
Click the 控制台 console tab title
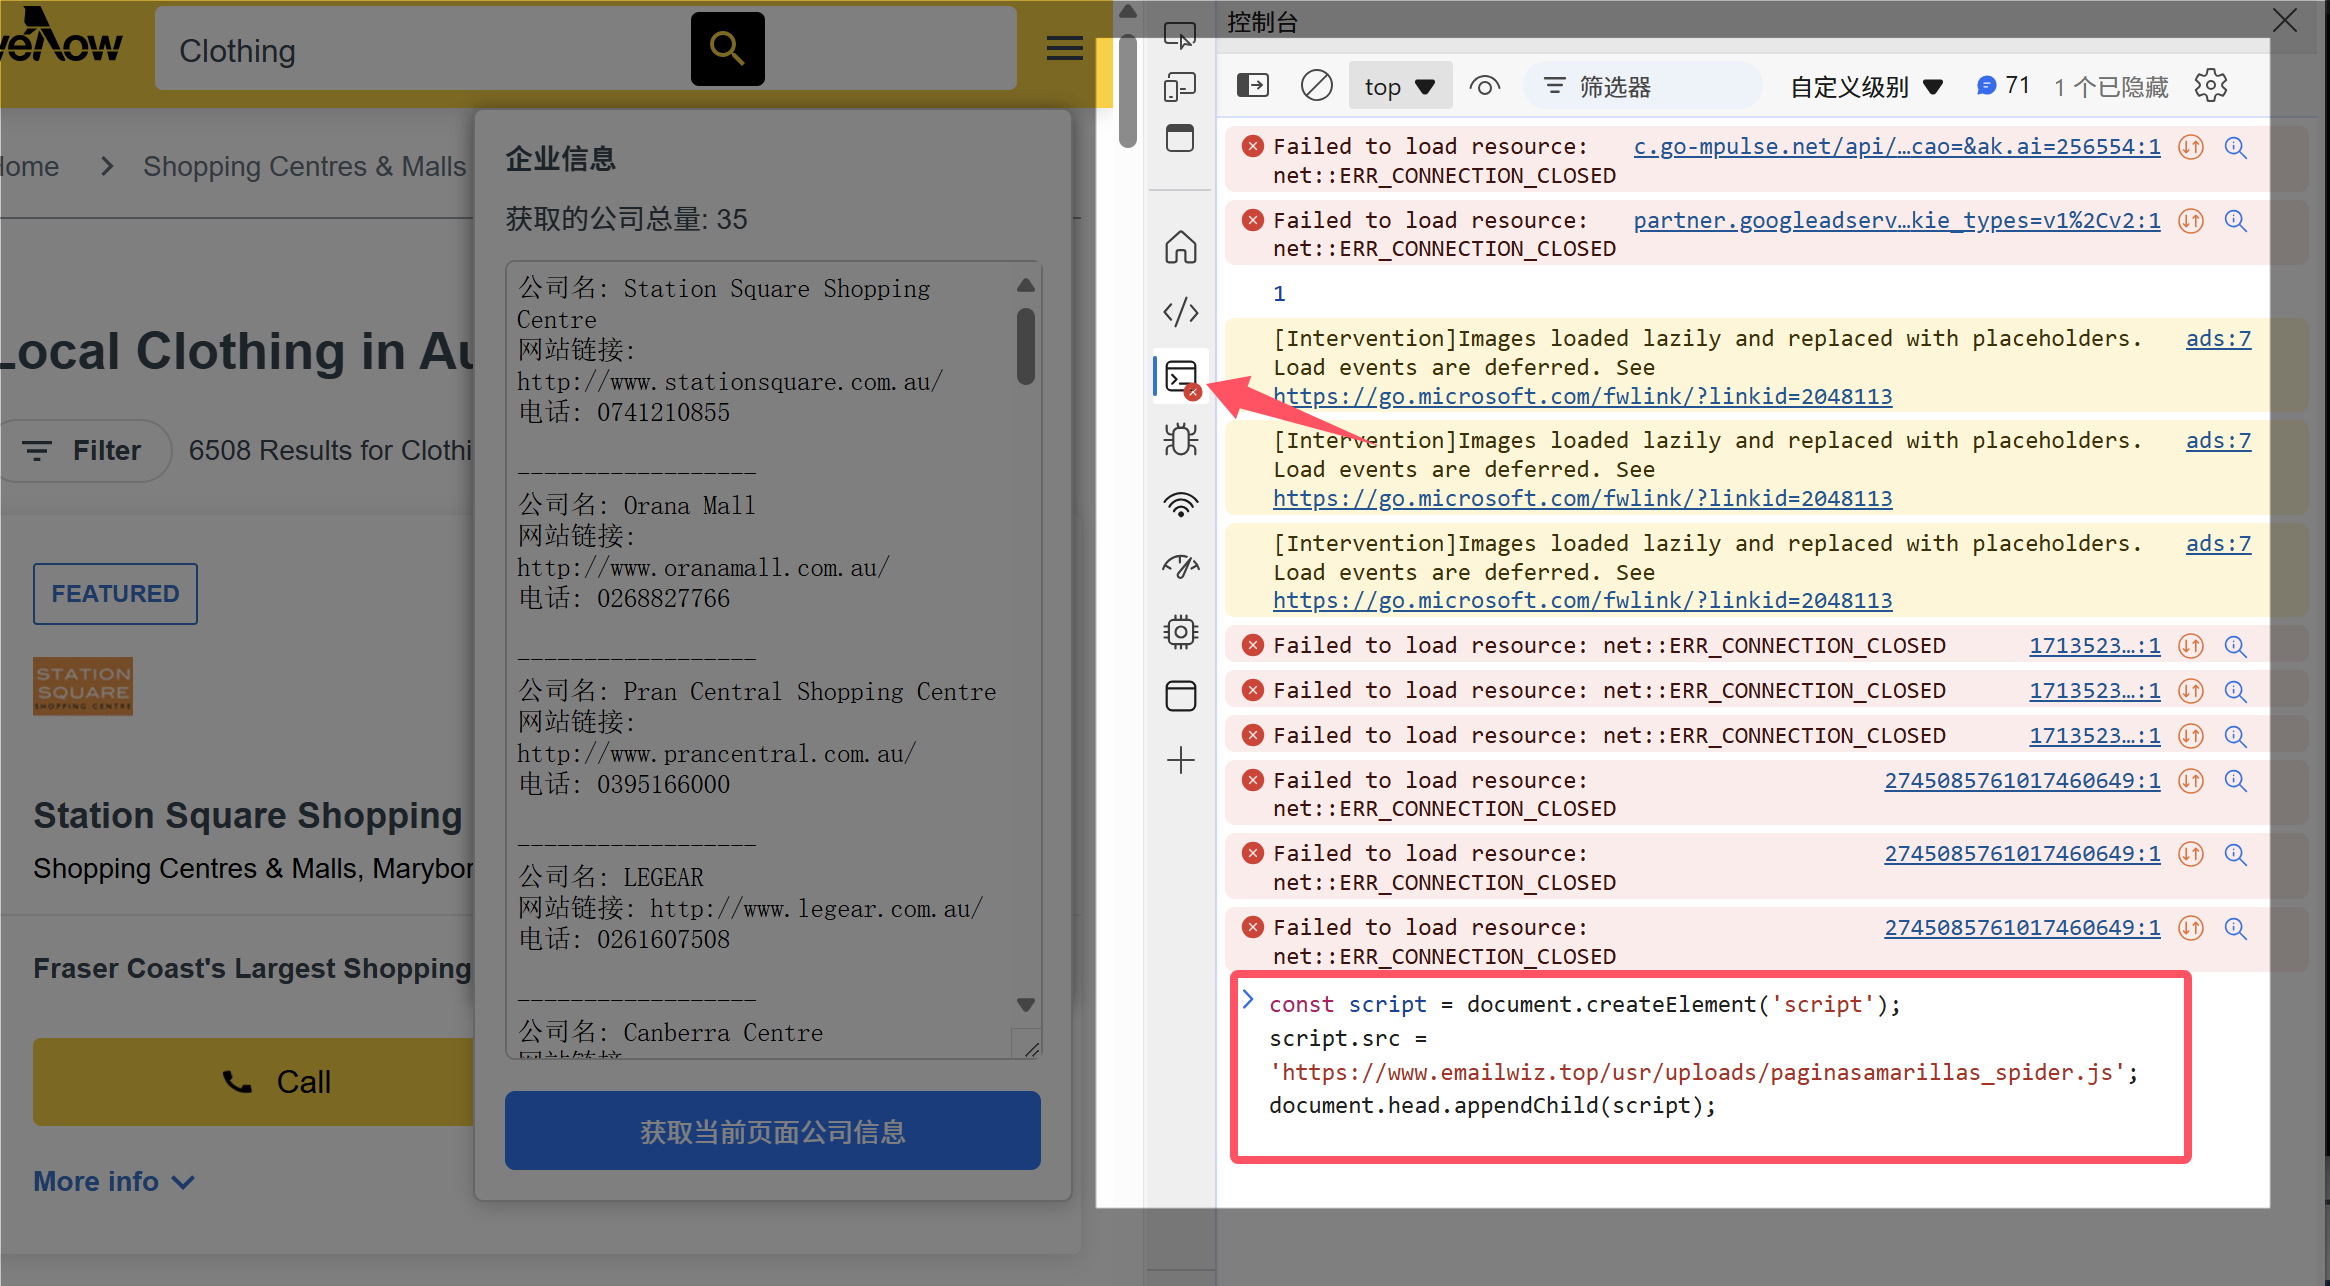click(1262, 22)
